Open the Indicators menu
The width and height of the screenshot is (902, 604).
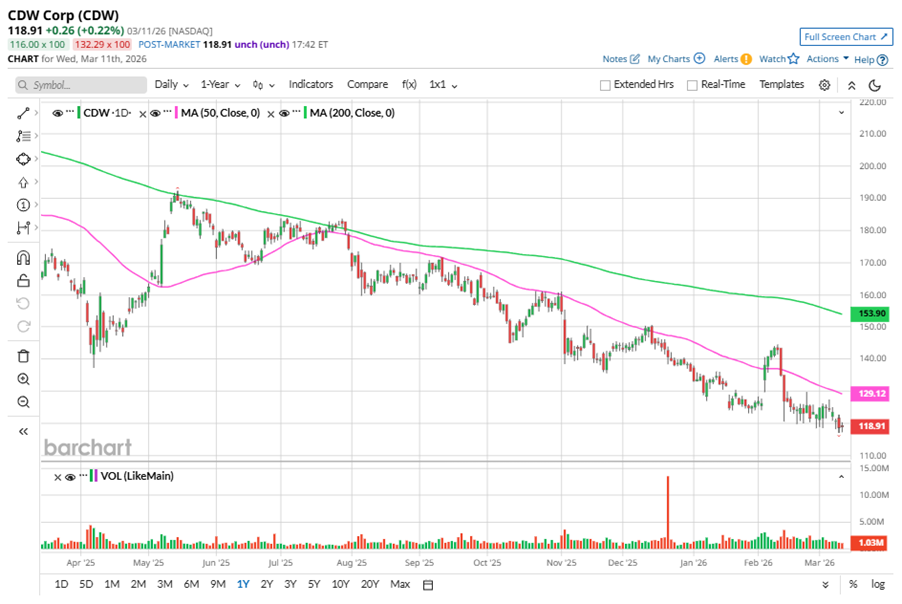[x=311, y=85]
